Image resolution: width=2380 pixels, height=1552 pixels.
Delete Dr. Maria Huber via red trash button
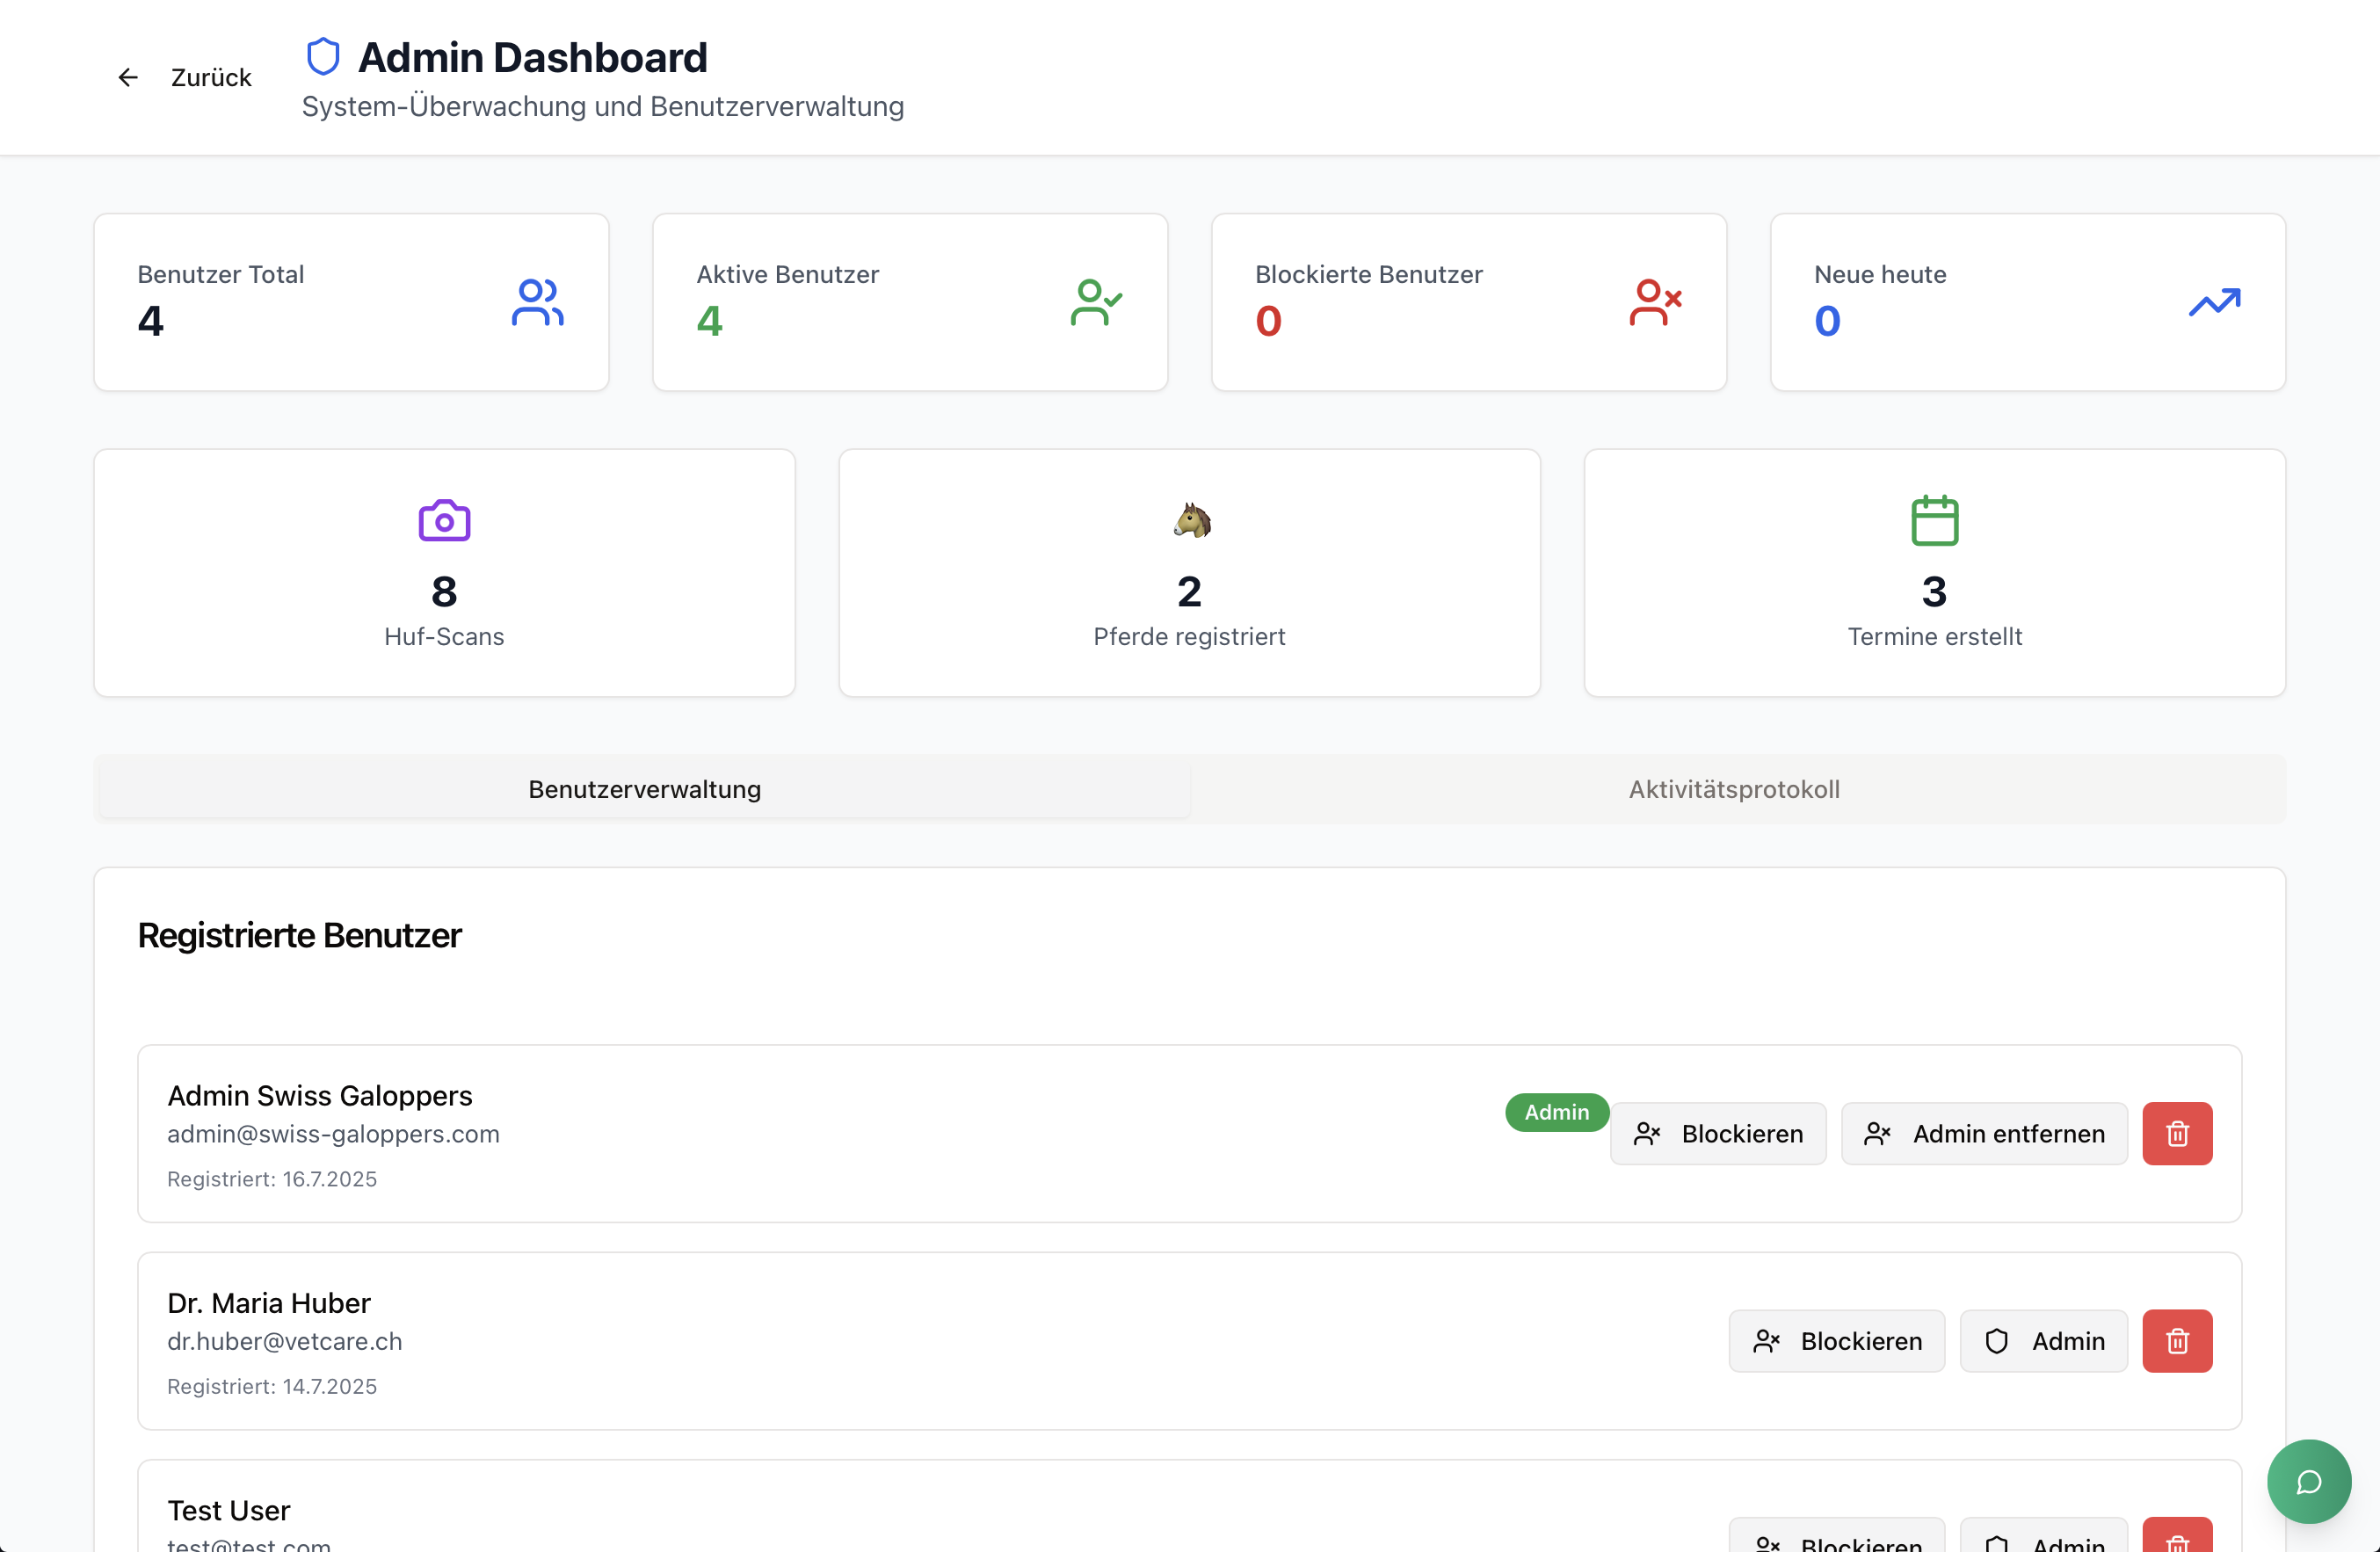(2177, 1341)
